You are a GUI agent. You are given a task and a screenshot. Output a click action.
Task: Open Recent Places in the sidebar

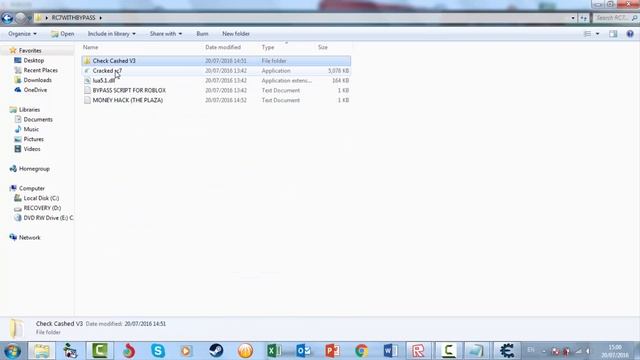click(x=40, y=70)
